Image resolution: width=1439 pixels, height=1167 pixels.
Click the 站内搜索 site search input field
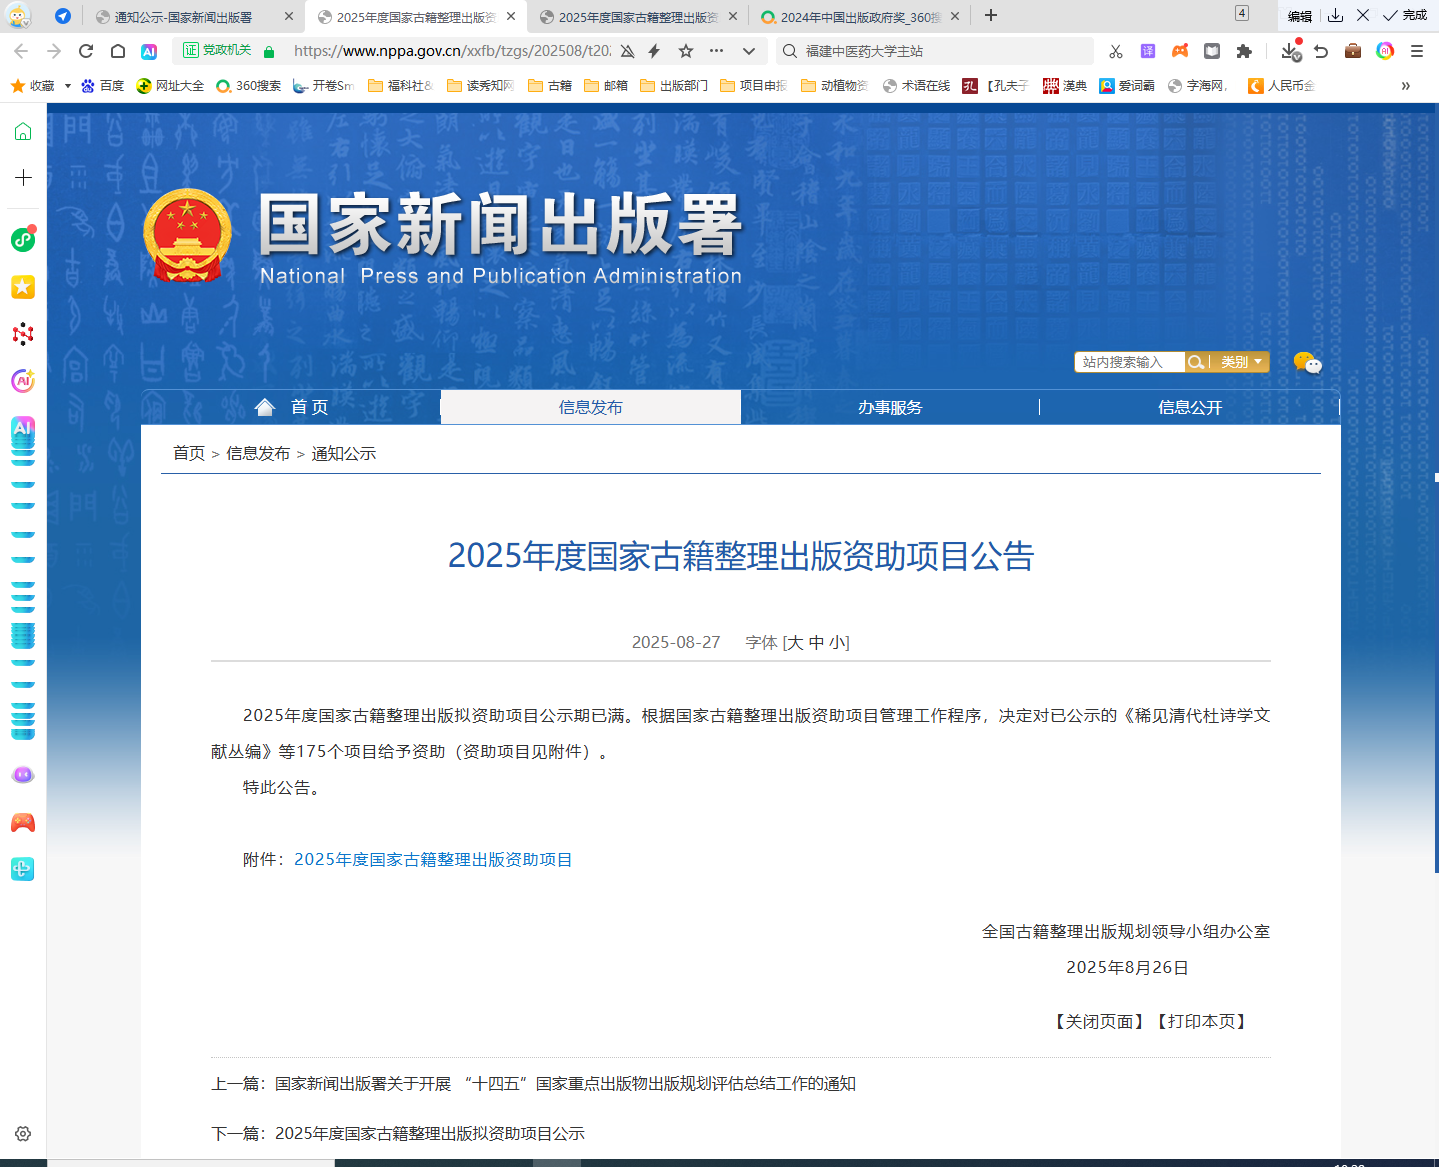[1130, 362]
